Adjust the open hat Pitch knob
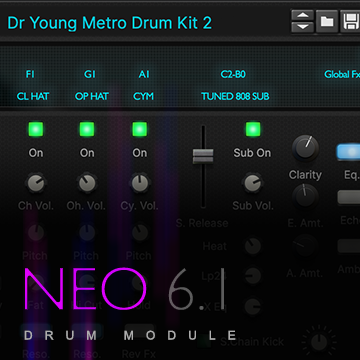Viewport: 360px width, 360px height. tap(87, 232)
